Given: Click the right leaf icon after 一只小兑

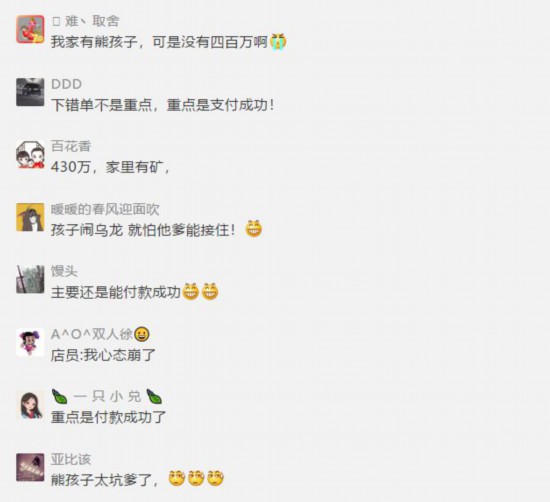Looking at the screenshot, I should click(154, 396).
